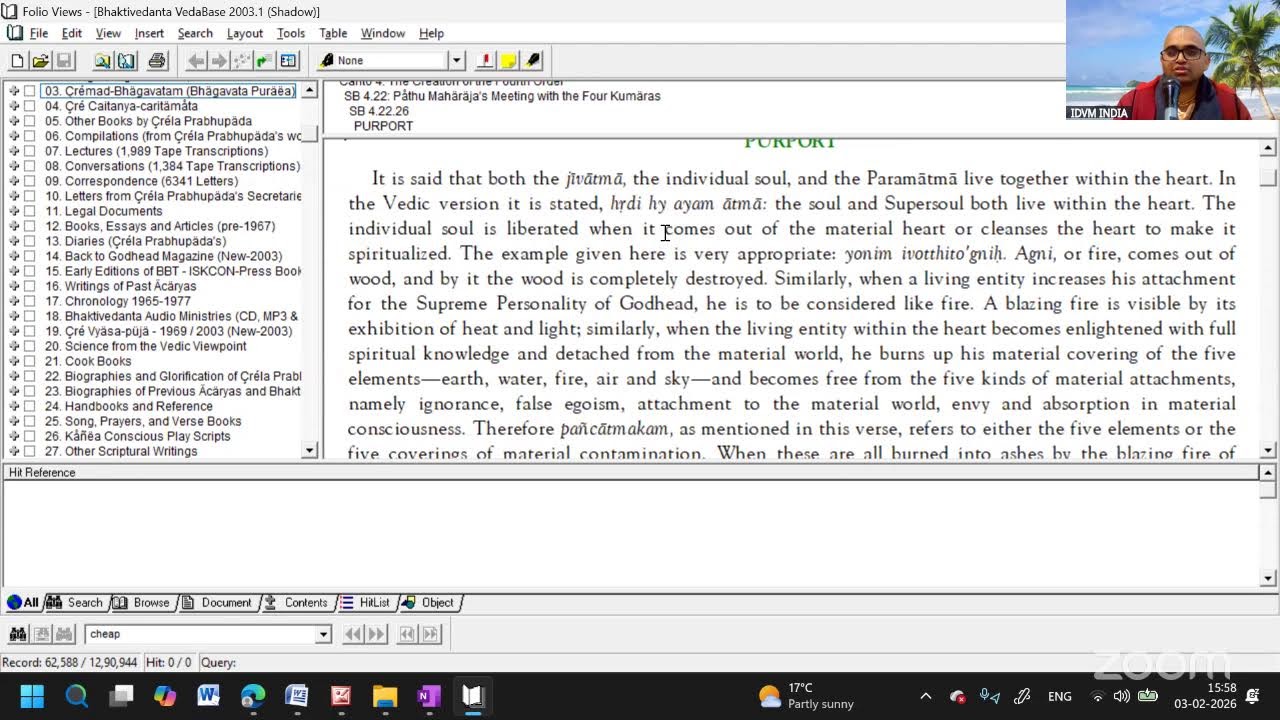This screenshot has width=1280, height=720.
Task: Click the green arrow toolbar icon
Action: (x=264, y=61)
